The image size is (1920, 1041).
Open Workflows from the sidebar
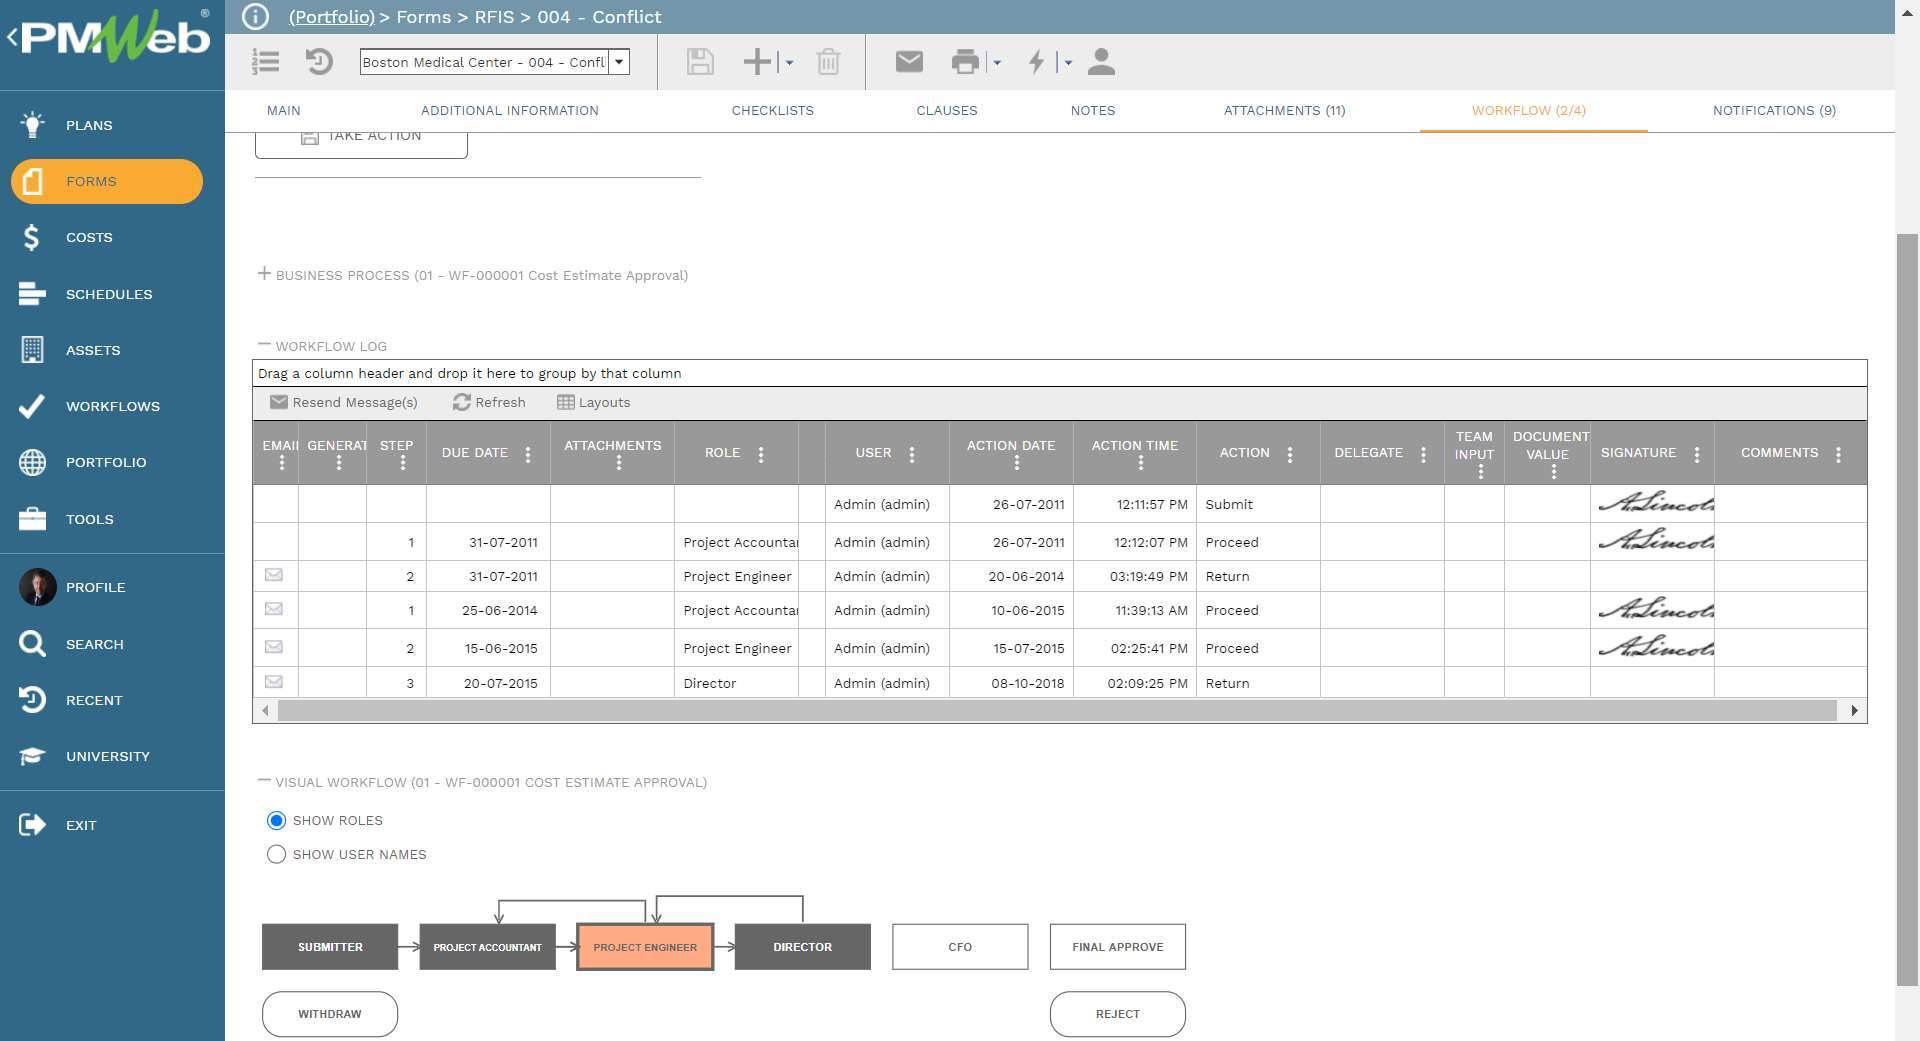click(112, 406)
